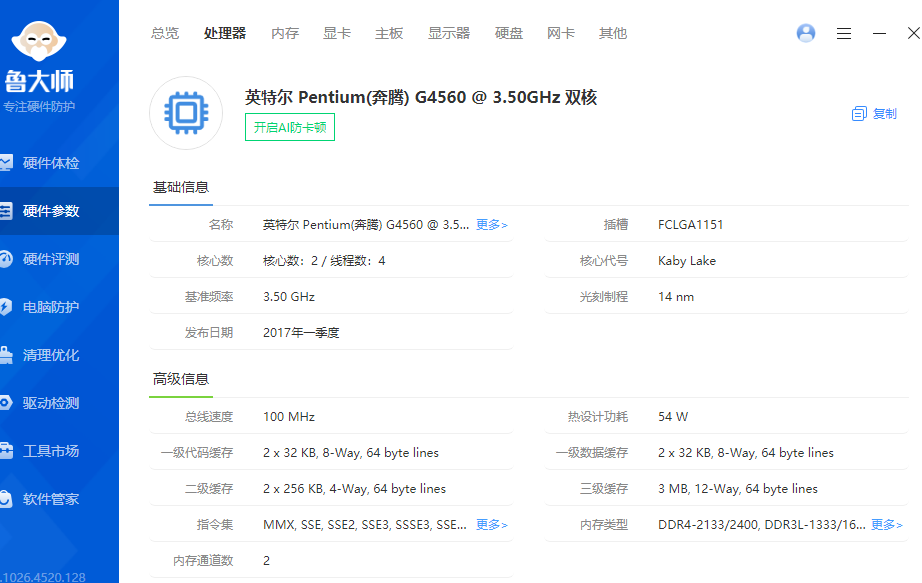Open 硬件体检 in the sidebar
Image resolution: width=922 pixels, height=583 pixels.
[50, 163]
